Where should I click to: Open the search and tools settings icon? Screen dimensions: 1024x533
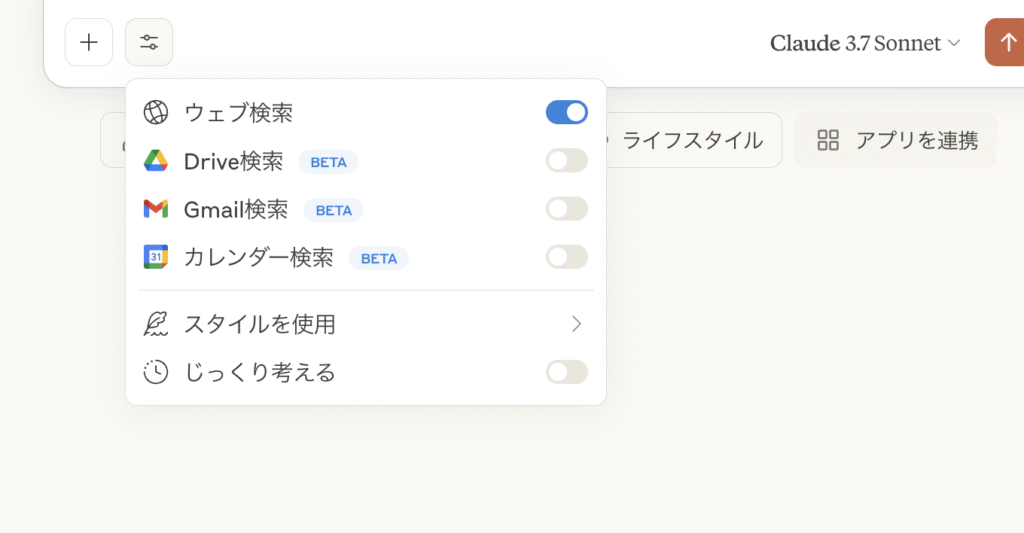149,42
